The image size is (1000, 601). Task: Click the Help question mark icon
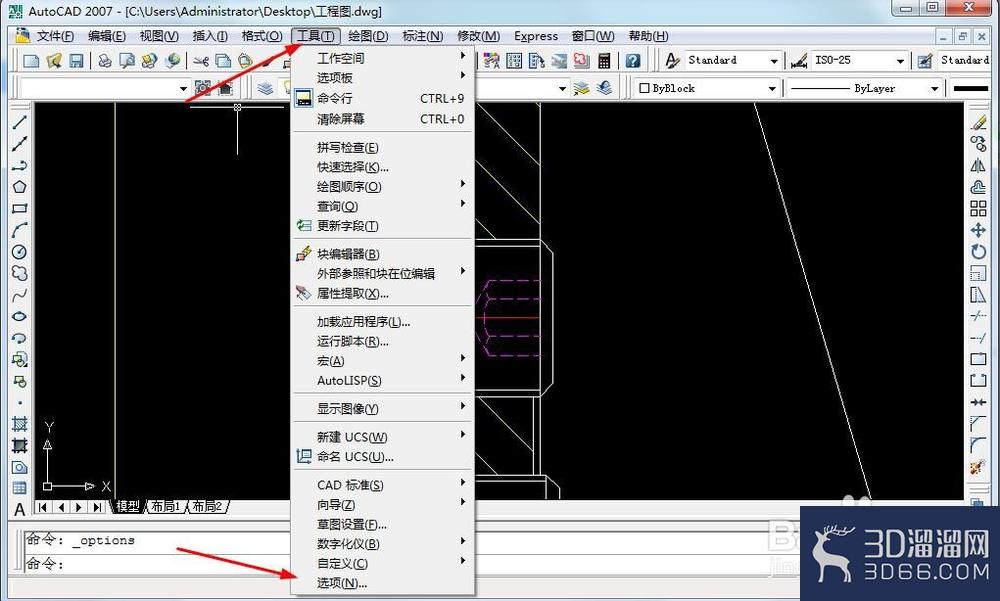coord(633,61)
